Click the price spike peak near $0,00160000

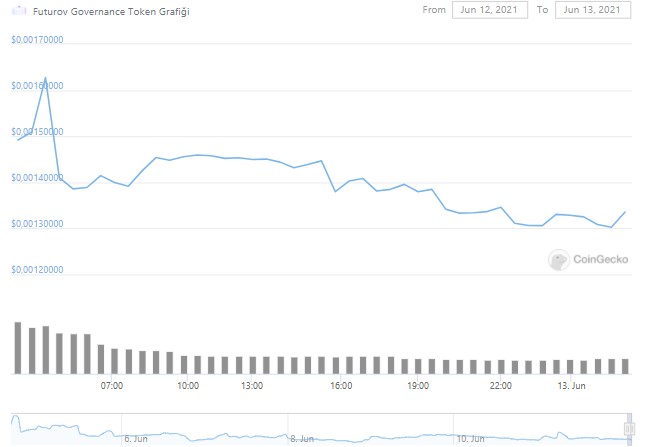tap(45, 78)
